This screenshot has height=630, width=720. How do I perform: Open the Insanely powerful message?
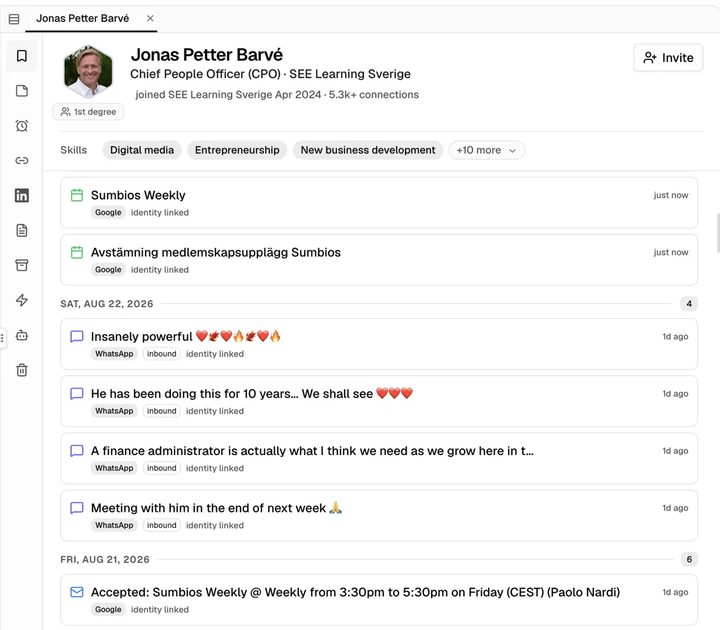[x=379, y=344]
